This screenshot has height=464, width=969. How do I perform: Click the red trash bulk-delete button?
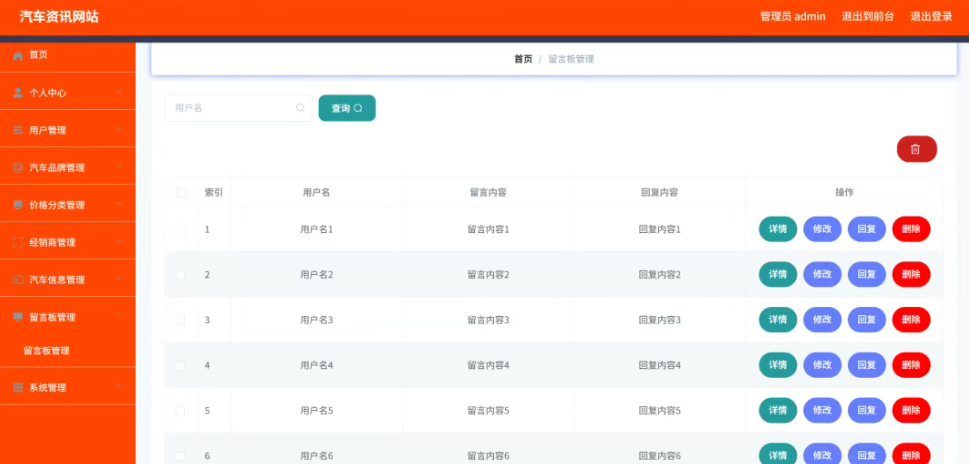pyautogui.click(x=916, y=150)
